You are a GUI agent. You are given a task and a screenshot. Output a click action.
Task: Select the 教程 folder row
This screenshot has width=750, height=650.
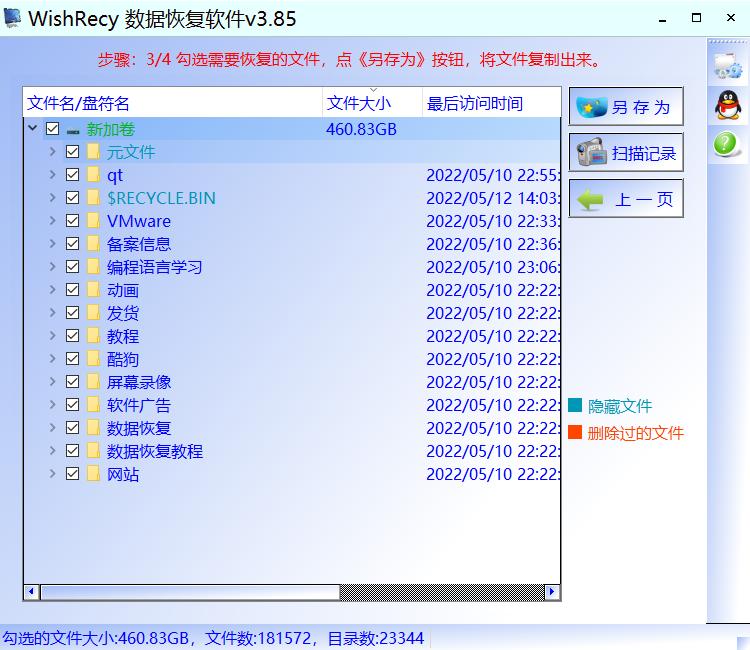[292, 336]
